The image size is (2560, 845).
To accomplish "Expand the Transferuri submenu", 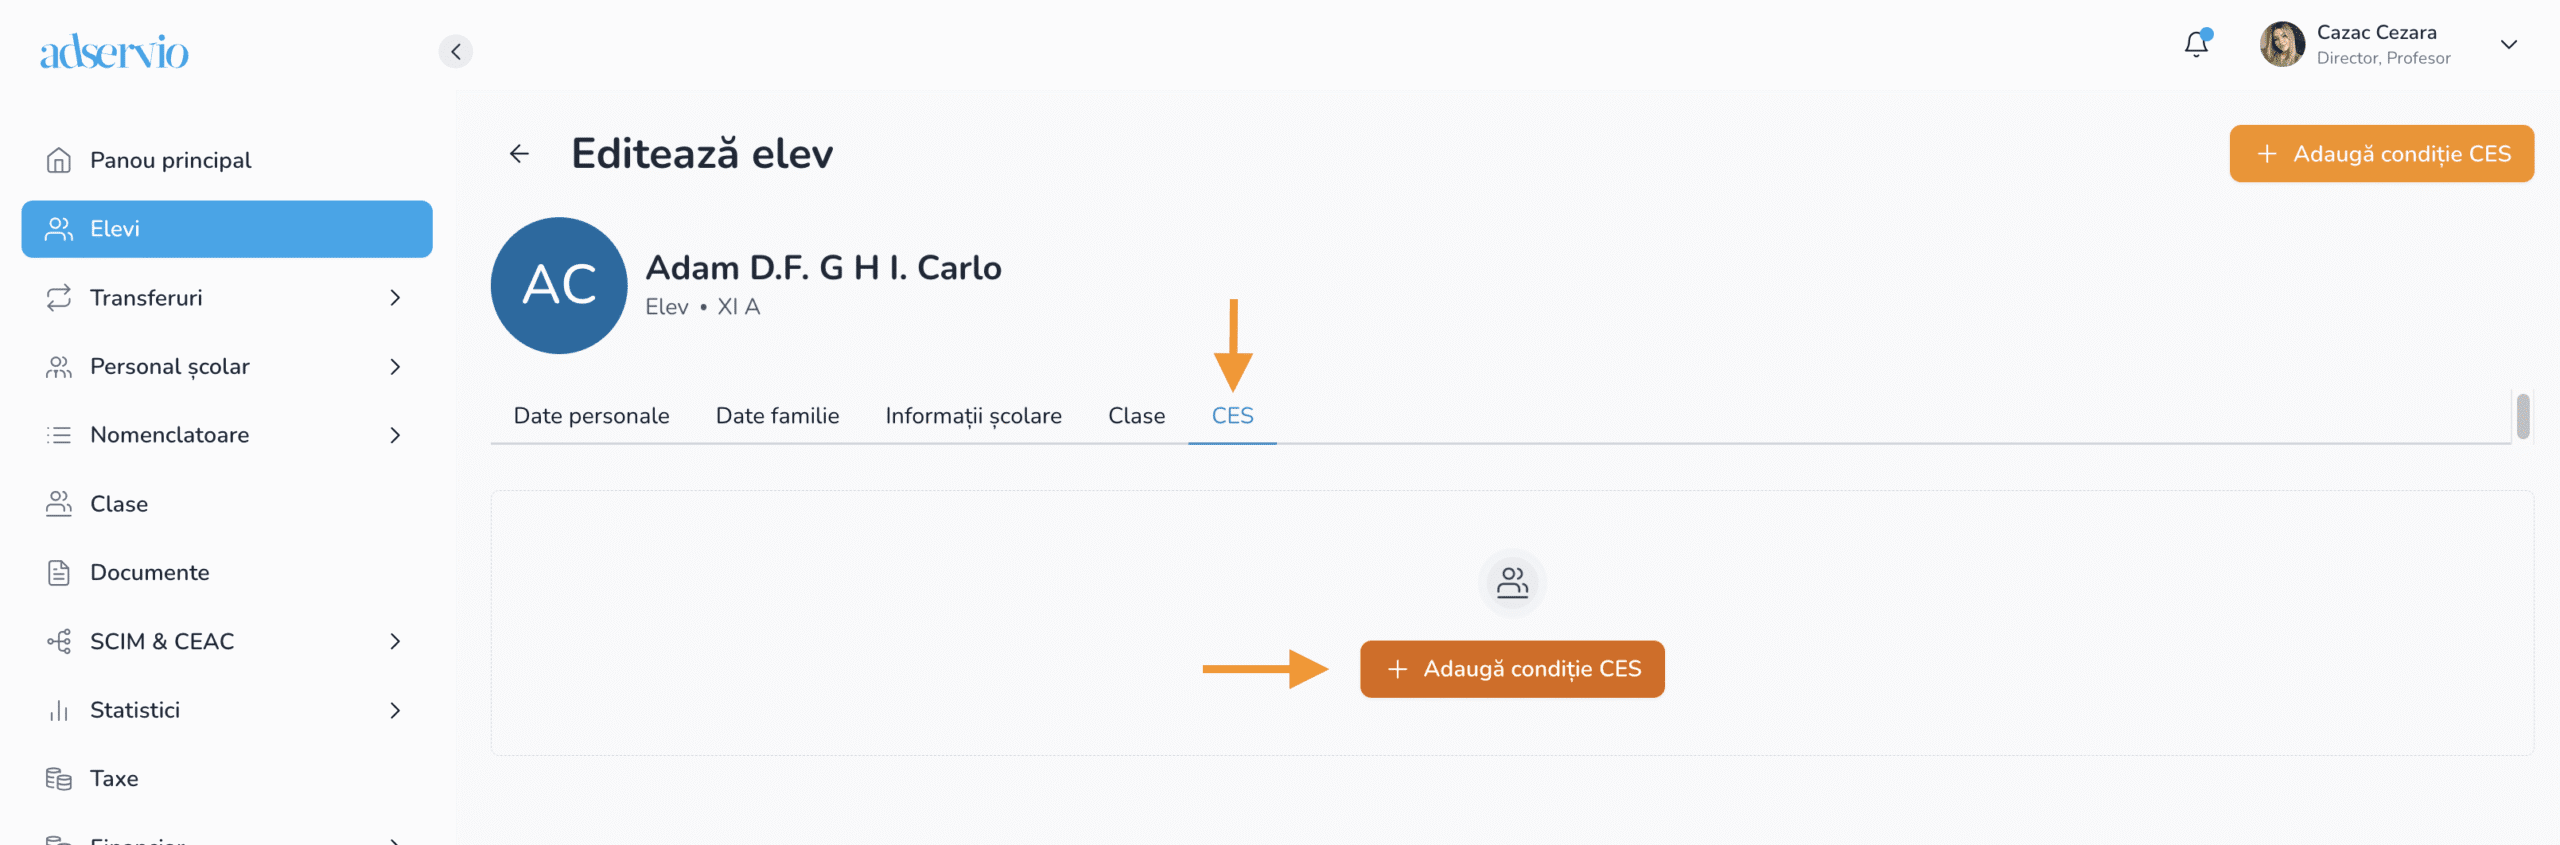I will coord(395,298).
